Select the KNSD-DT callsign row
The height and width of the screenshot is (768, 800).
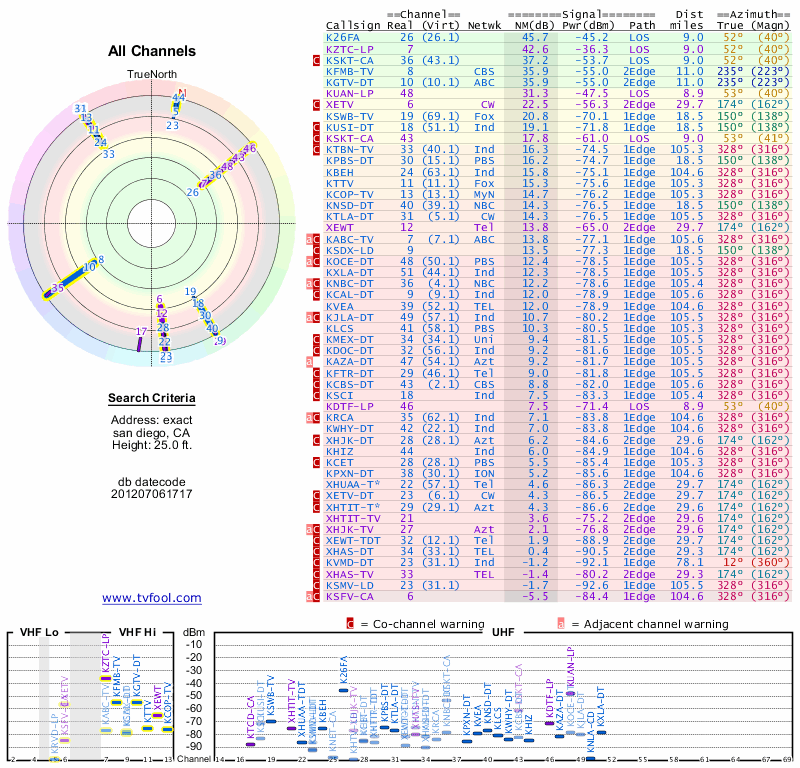(558, 206)
